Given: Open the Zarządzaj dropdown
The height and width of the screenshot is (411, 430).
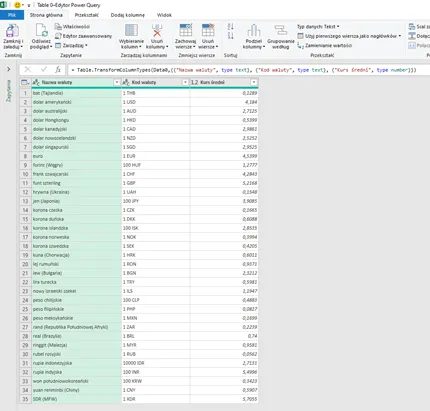Looking at the screenshot, I should pyautogui.click(x=71, y=45).
